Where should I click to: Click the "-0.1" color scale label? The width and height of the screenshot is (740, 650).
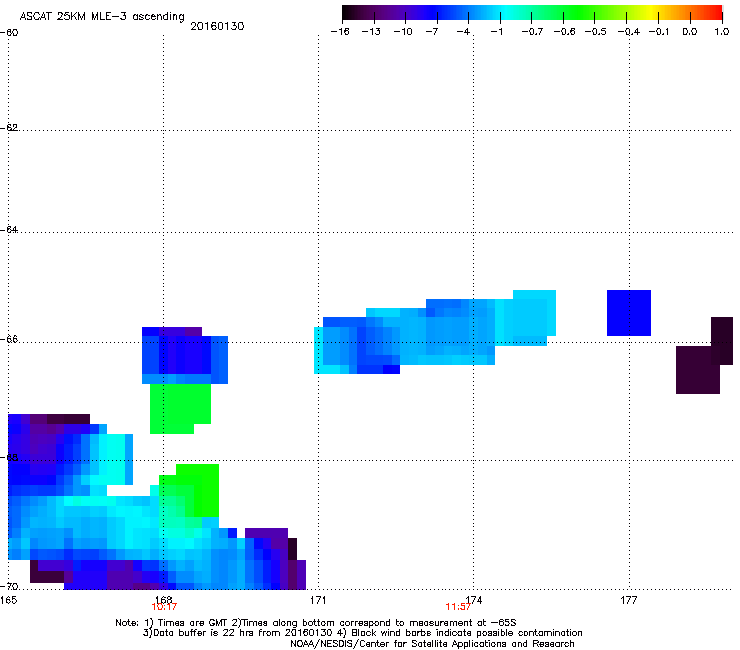(x=658, y=32)
